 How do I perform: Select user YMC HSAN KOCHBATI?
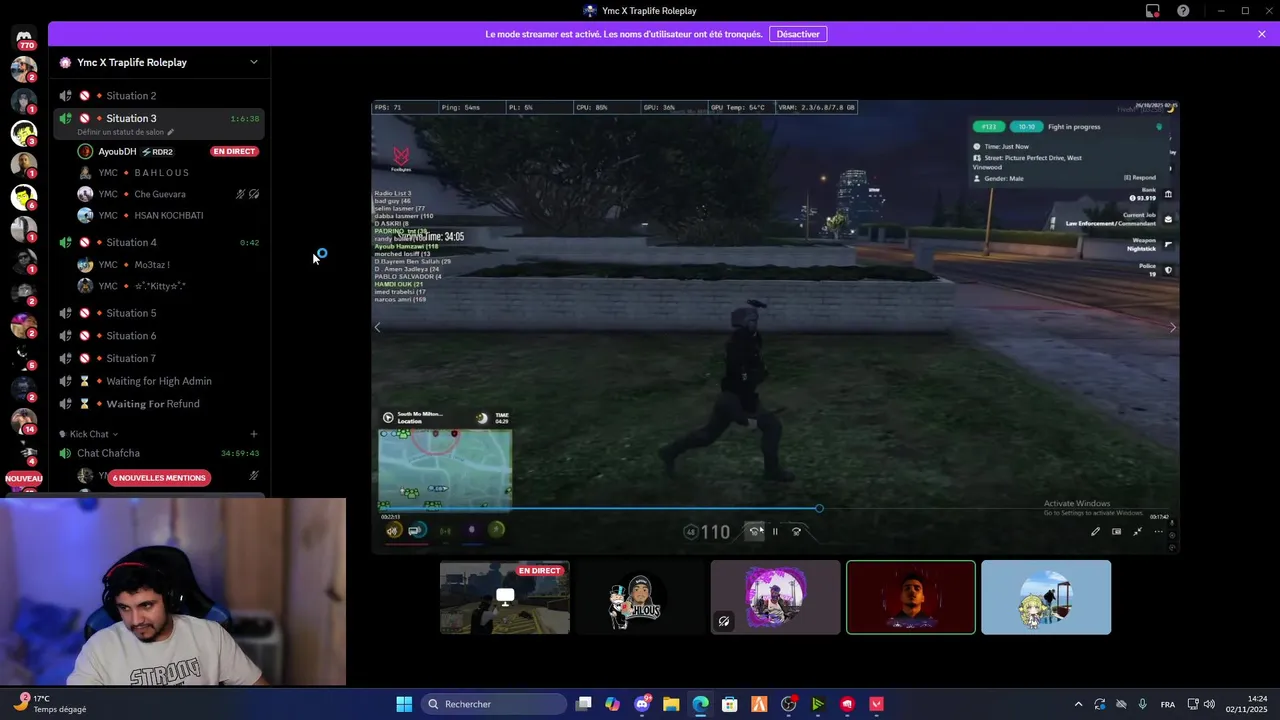[168, 215]
